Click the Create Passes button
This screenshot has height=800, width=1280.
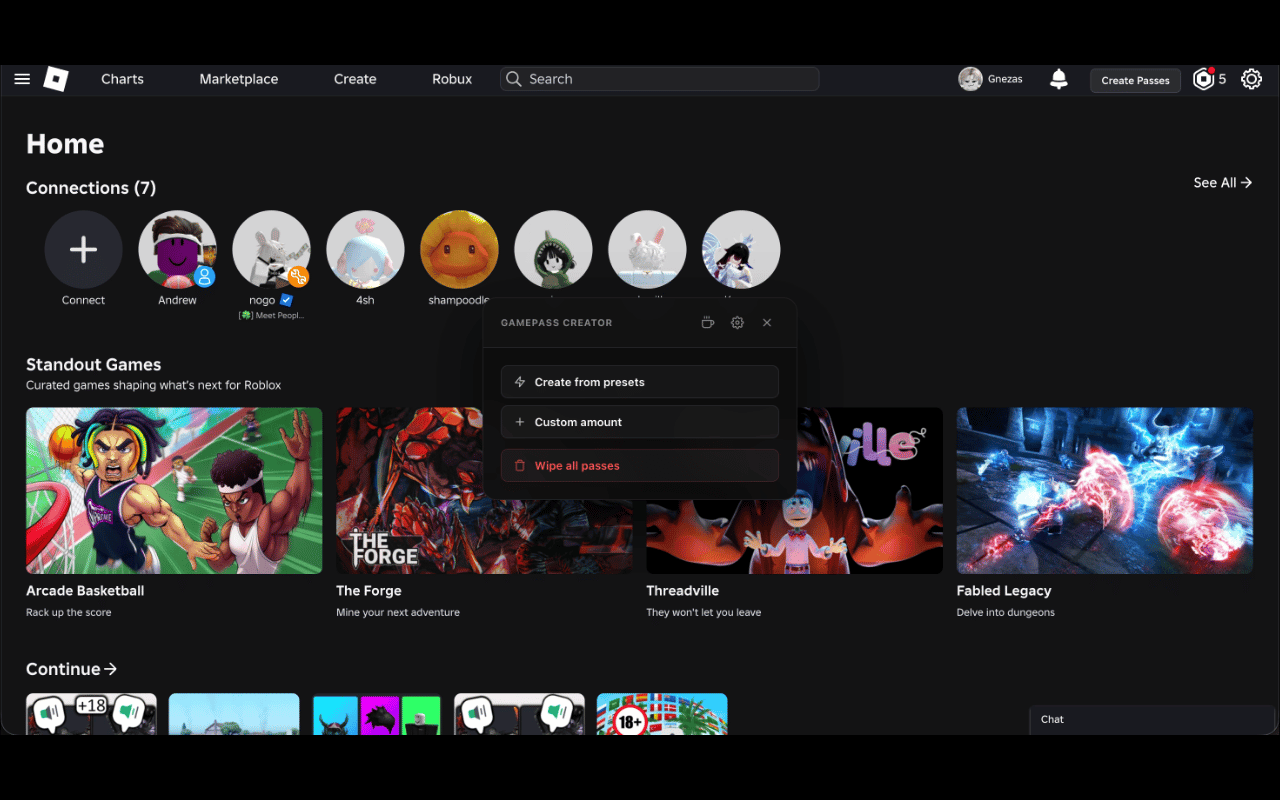(1135, 80)
